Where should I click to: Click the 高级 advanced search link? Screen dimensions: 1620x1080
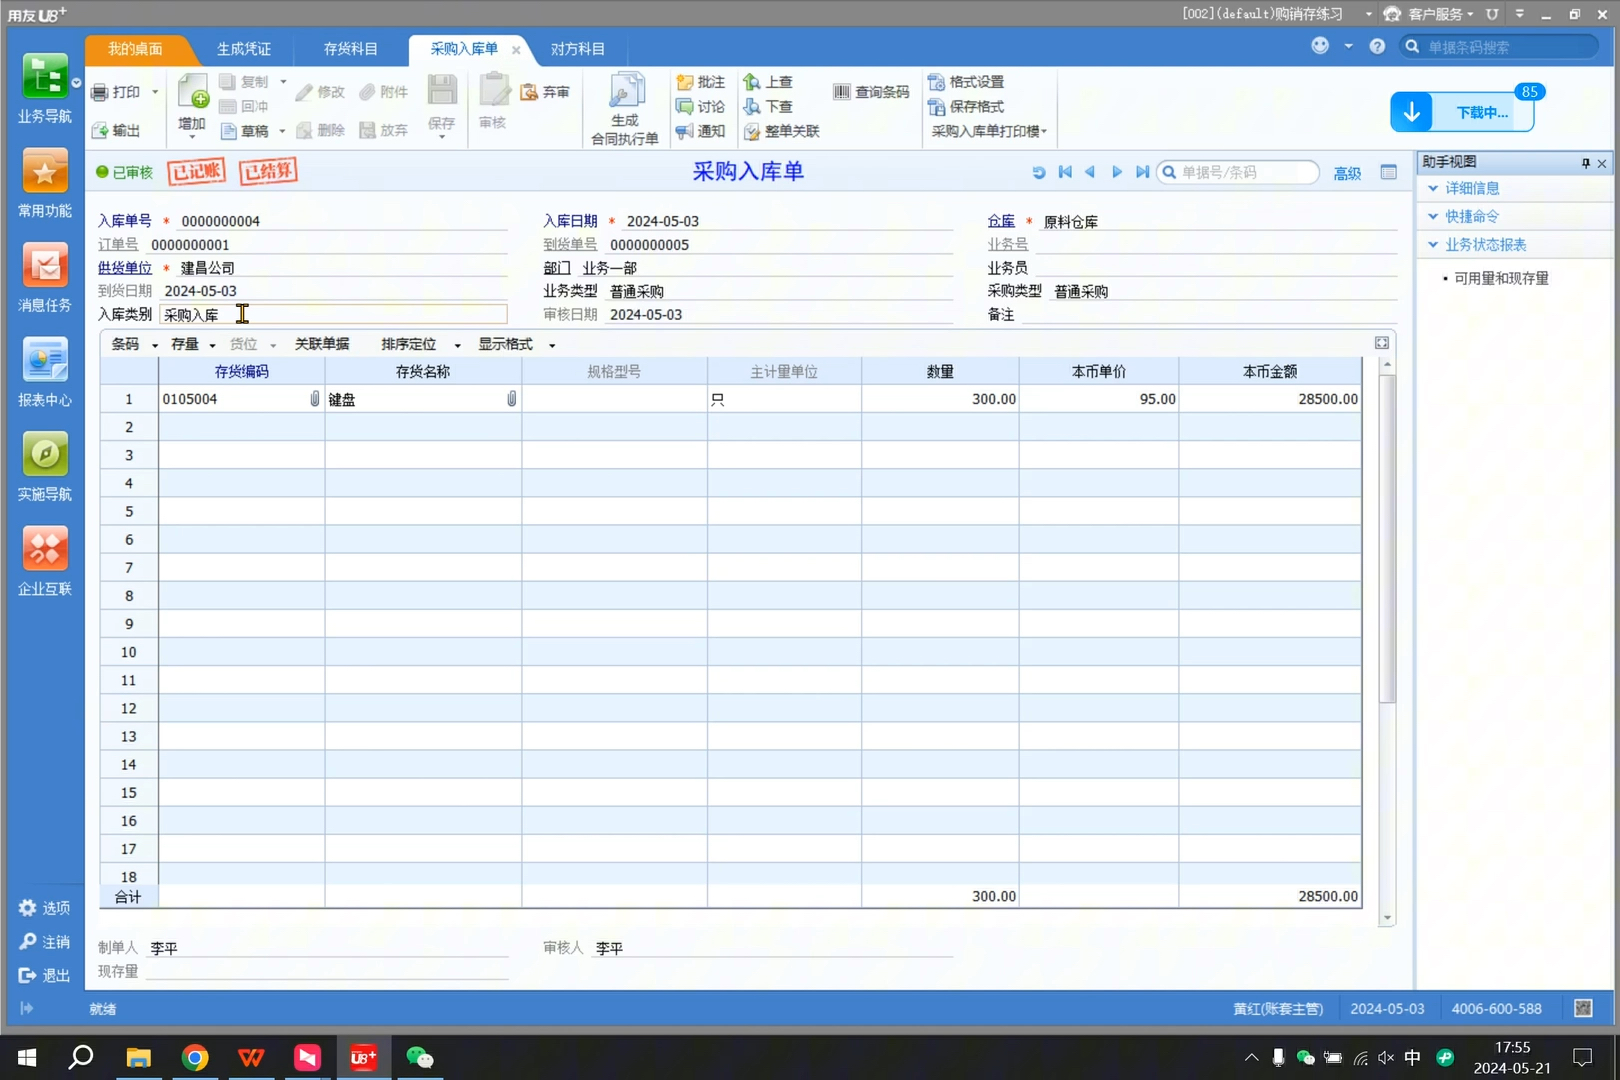pyautogui.click(x=1347, y=172)
